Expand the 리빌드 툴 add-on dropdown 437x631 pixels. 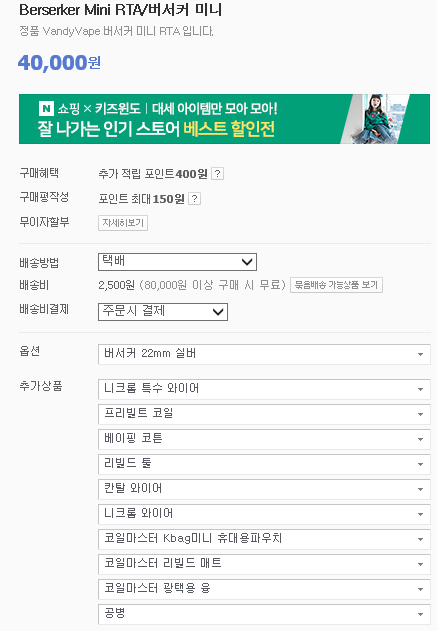coord(264,464)
